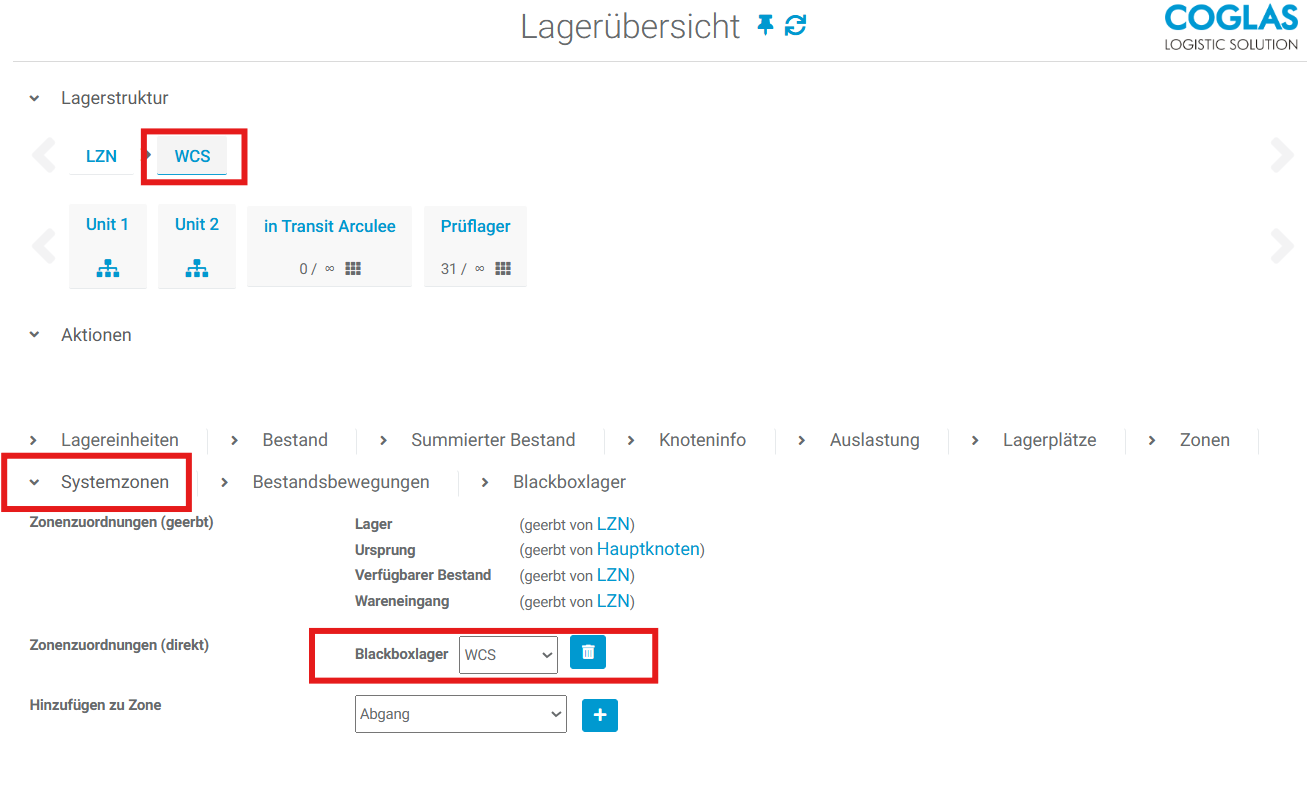The image size is (1307, 786).
Task: Select the WCS tab in Lagerstruktur
Action: (192, 157)
